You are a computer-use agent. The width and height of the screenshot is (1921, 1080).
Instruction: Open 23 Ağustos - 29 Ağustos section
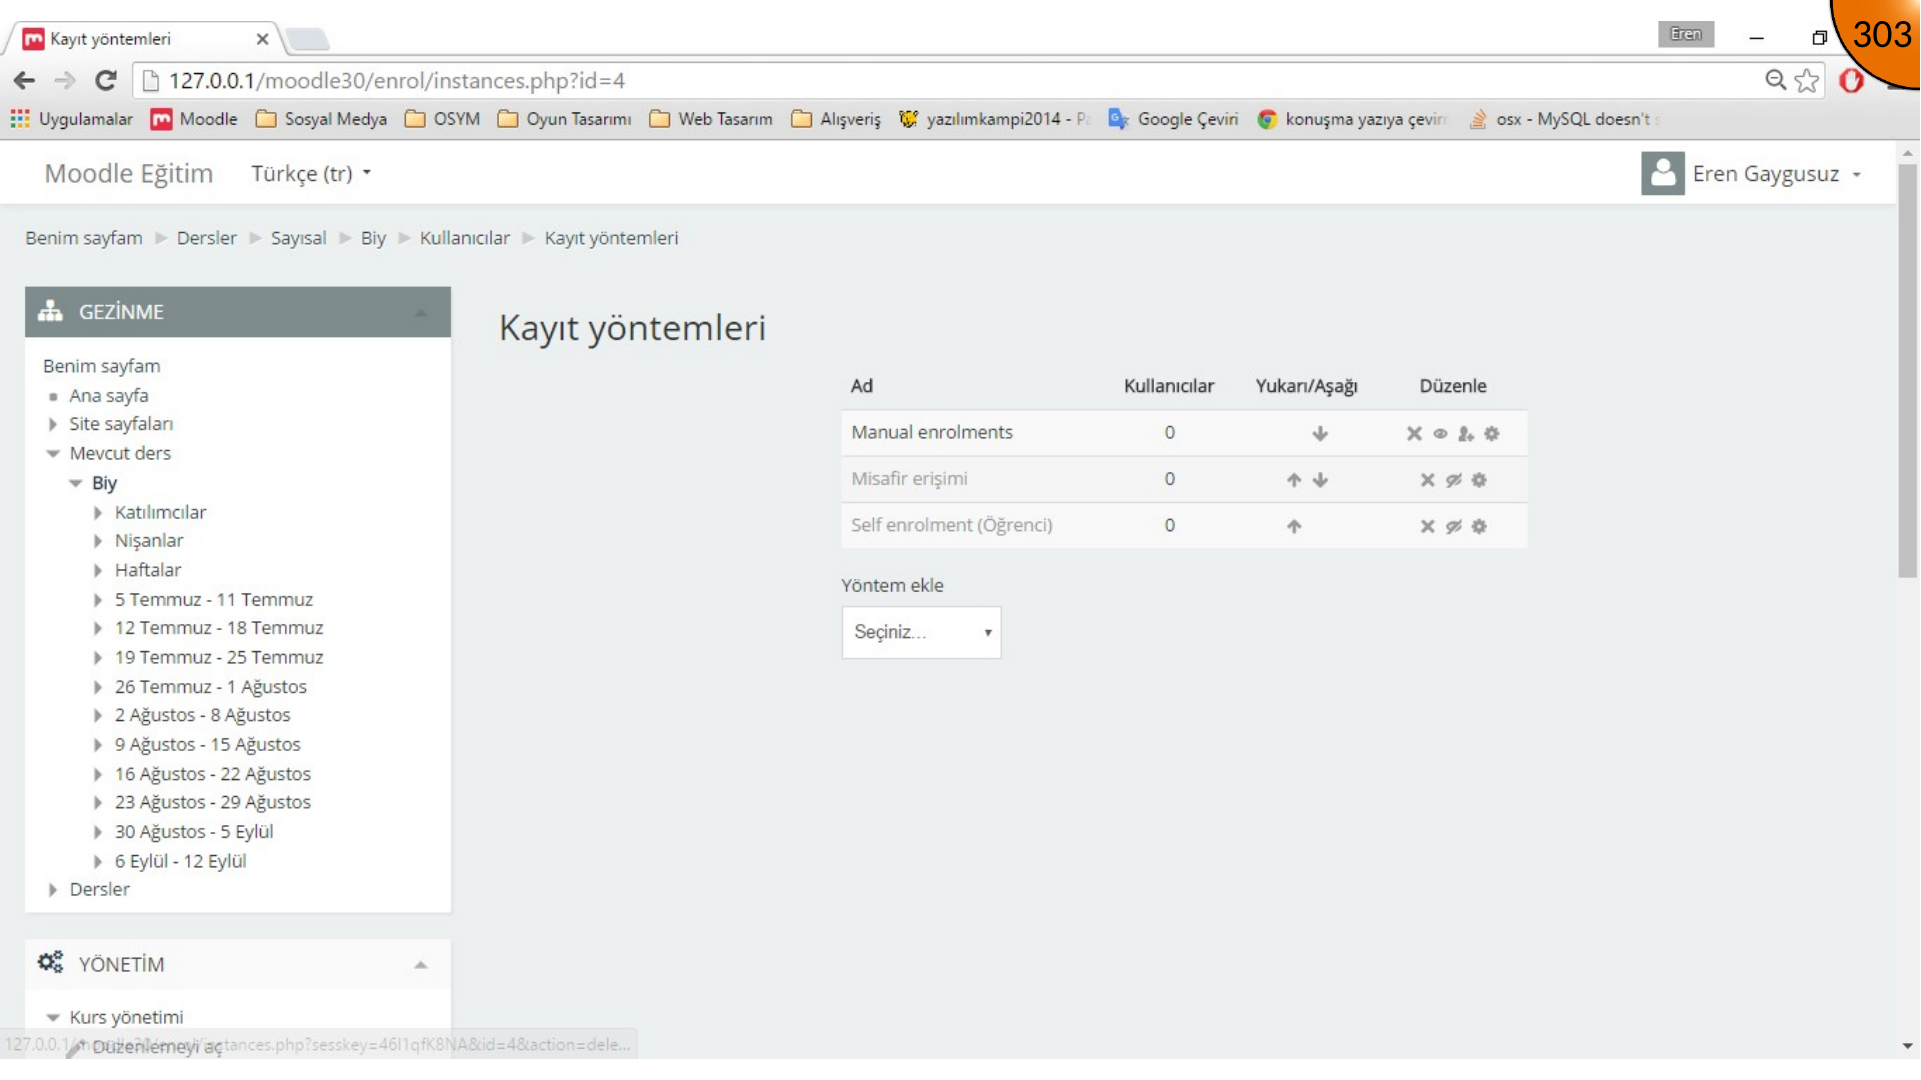(212, 802)
